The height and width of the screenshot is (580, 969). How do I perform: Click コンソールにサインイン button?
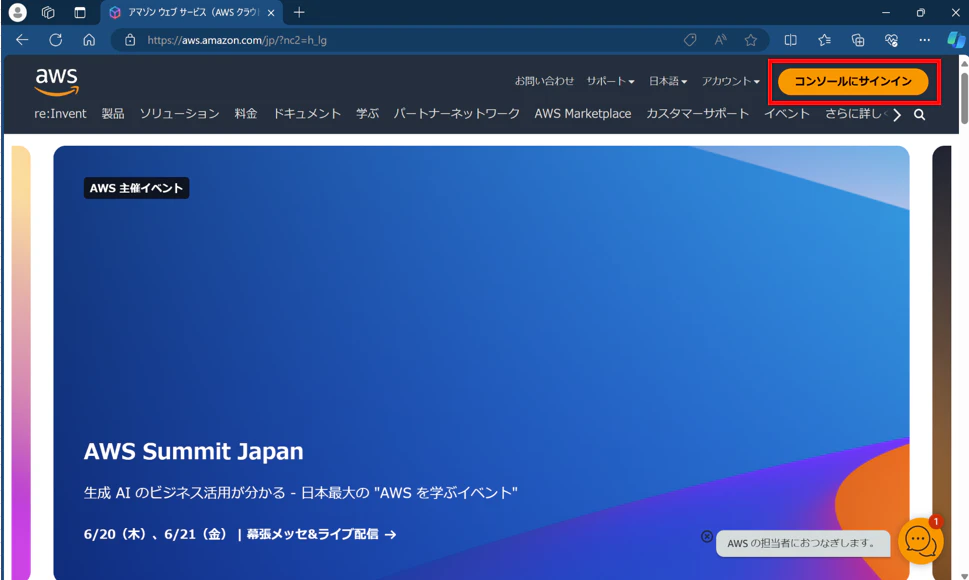pyautogui.click(x=853, y=82)
